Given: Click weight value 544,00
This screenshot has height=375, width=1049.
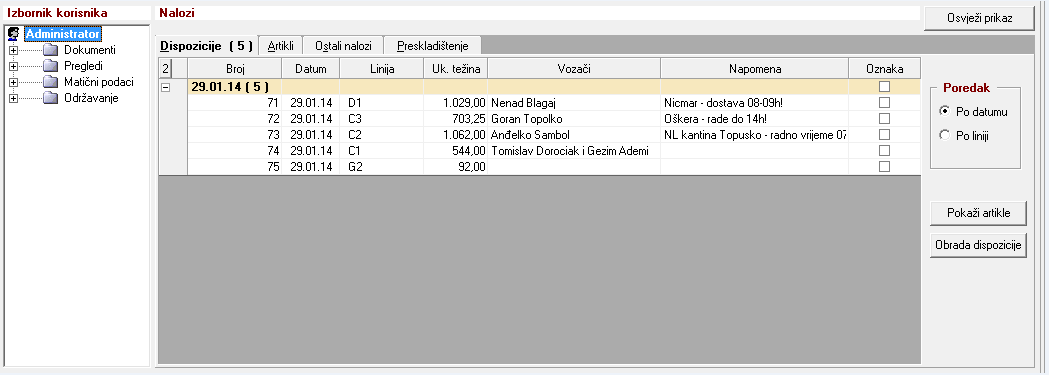Looking at the screenshot, I should (469, 151).
